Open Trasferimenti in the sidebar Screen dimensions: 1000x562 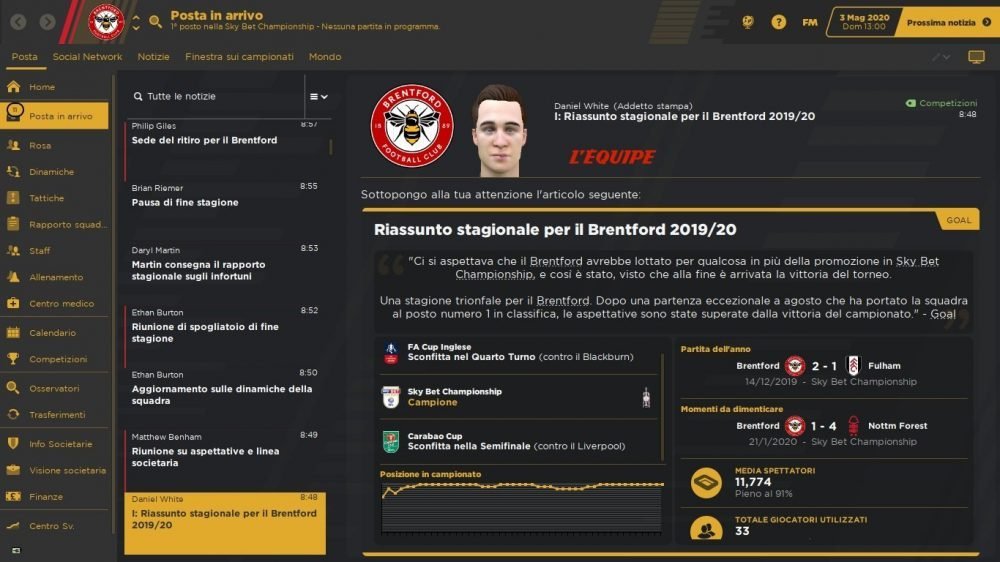(x=55, y=415)
